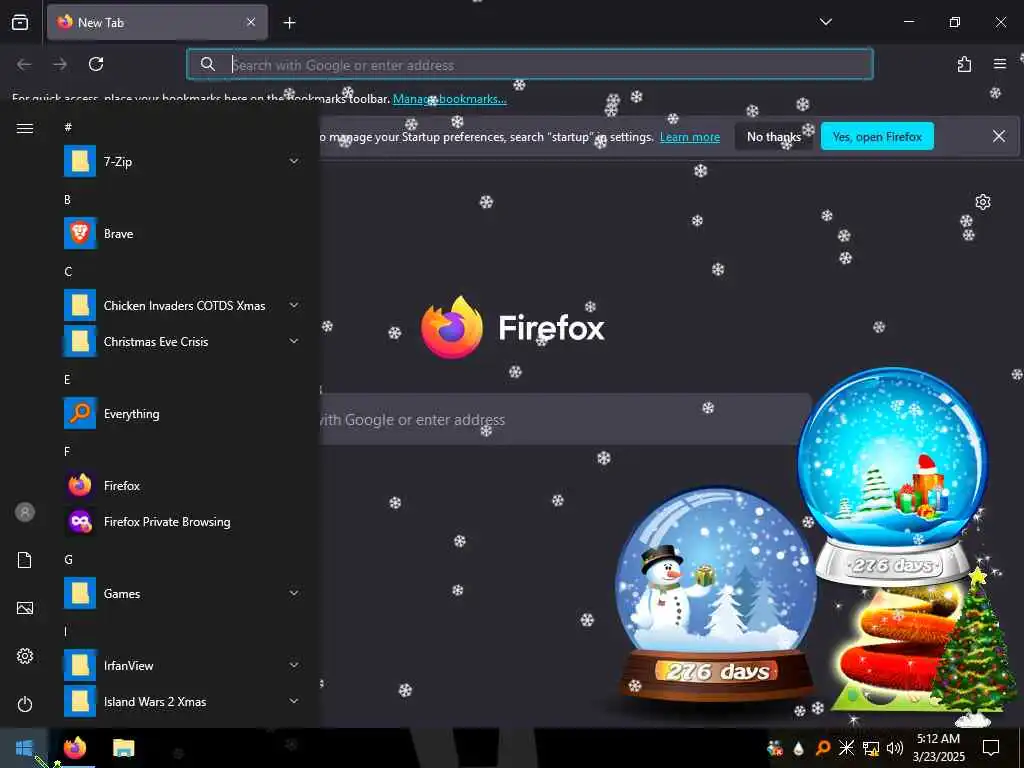
Task: Click the B letter header in Start list
Action: [67, 200]
